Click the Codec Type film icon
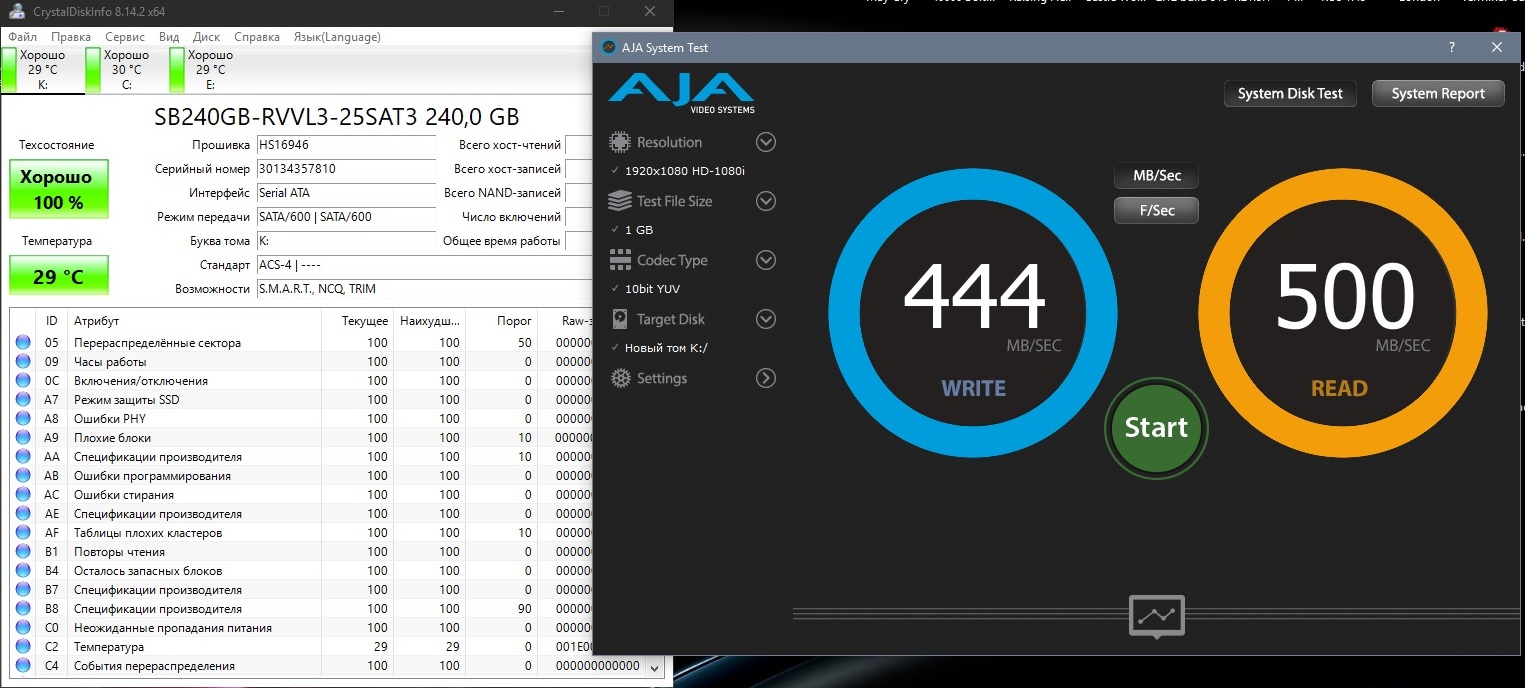Viewport: 1525px width, 688px height. point(620,260)
